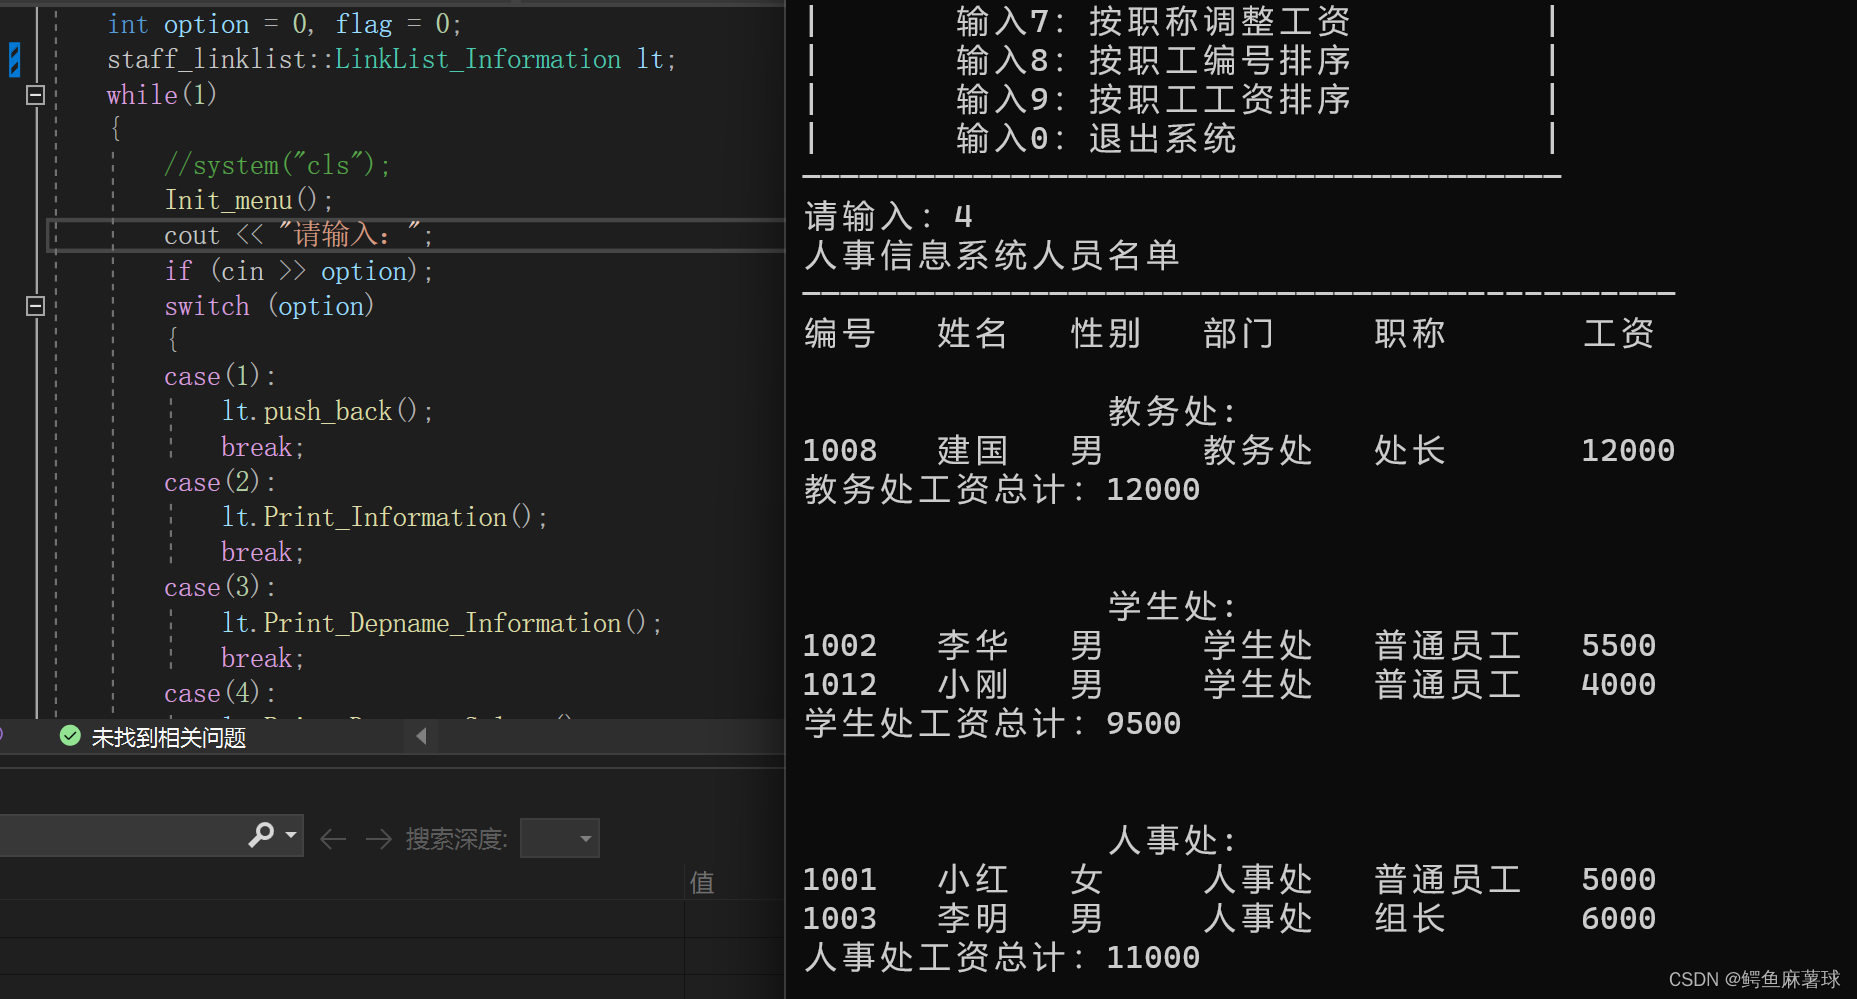Open the search options dropdown arrow
This screenshot has width=1857, height=999.
(x=291, y=834)
